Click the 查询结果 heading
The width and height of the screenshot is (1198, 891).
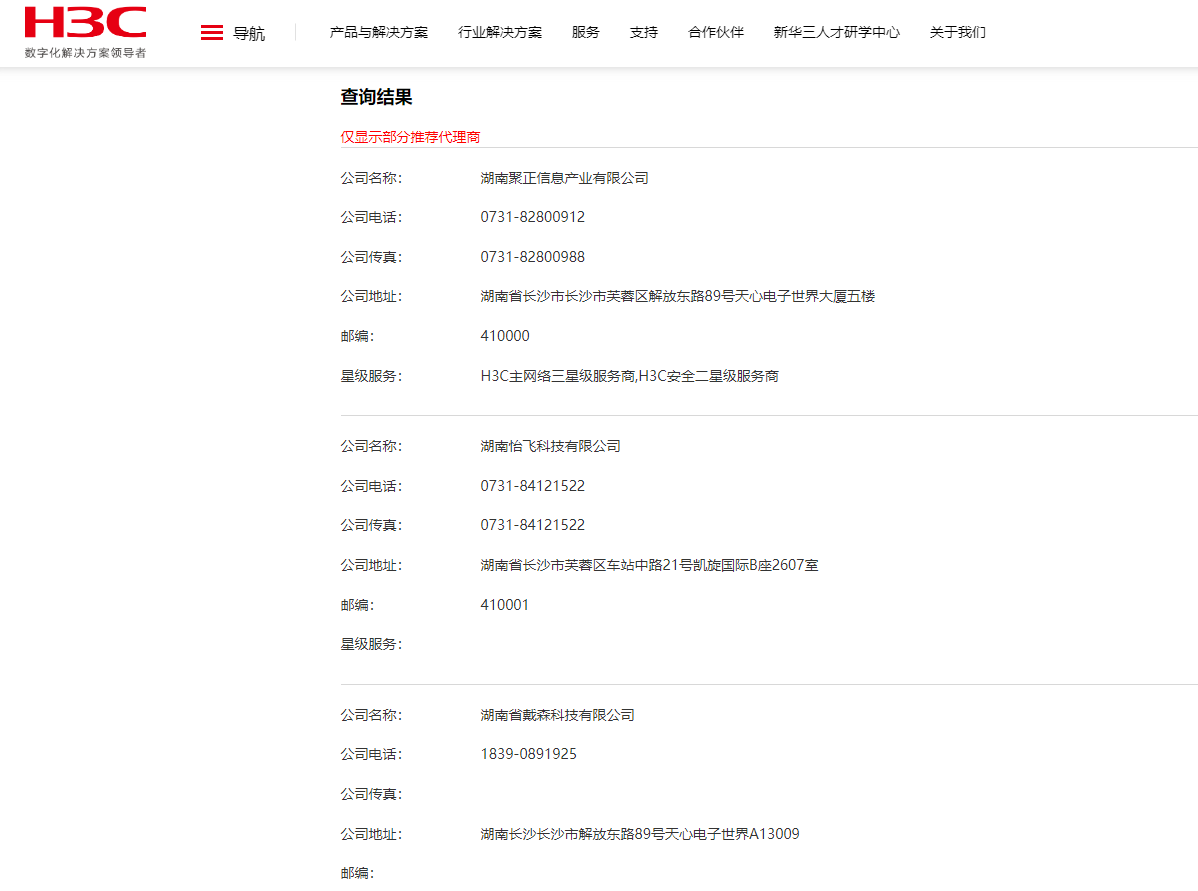pos(376,97)
